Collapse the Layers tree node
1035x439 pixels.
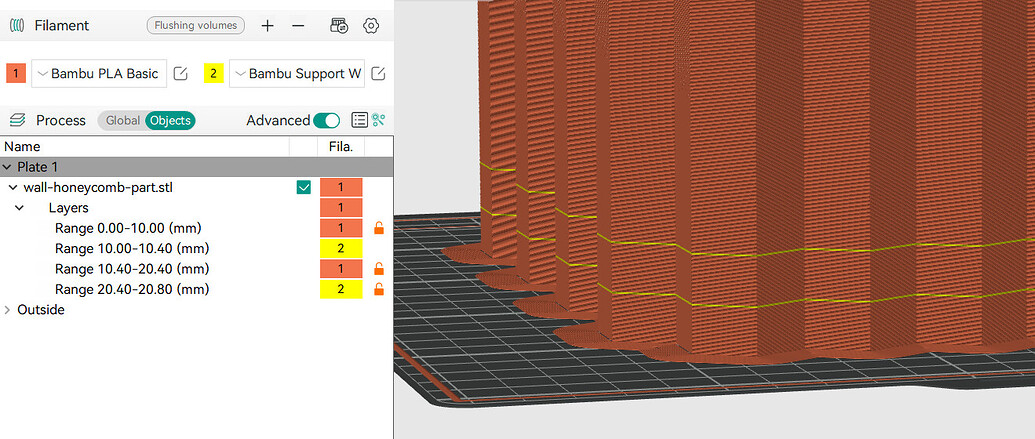point(19,208)
